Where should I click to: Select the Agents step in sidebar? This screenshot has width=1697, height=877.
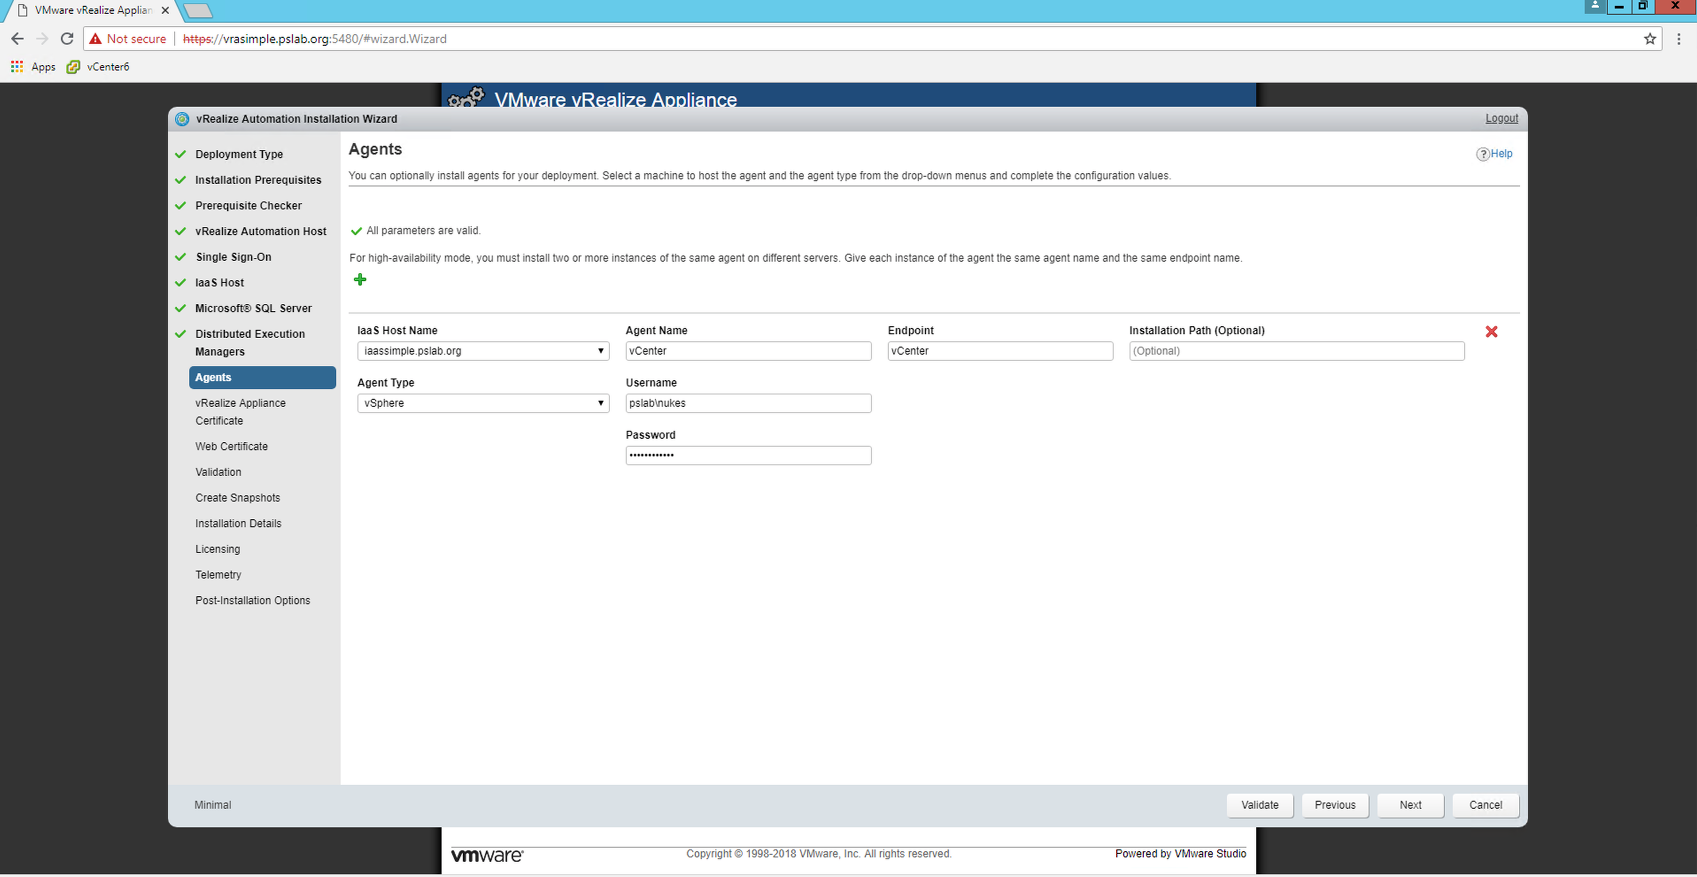point(262,377)
